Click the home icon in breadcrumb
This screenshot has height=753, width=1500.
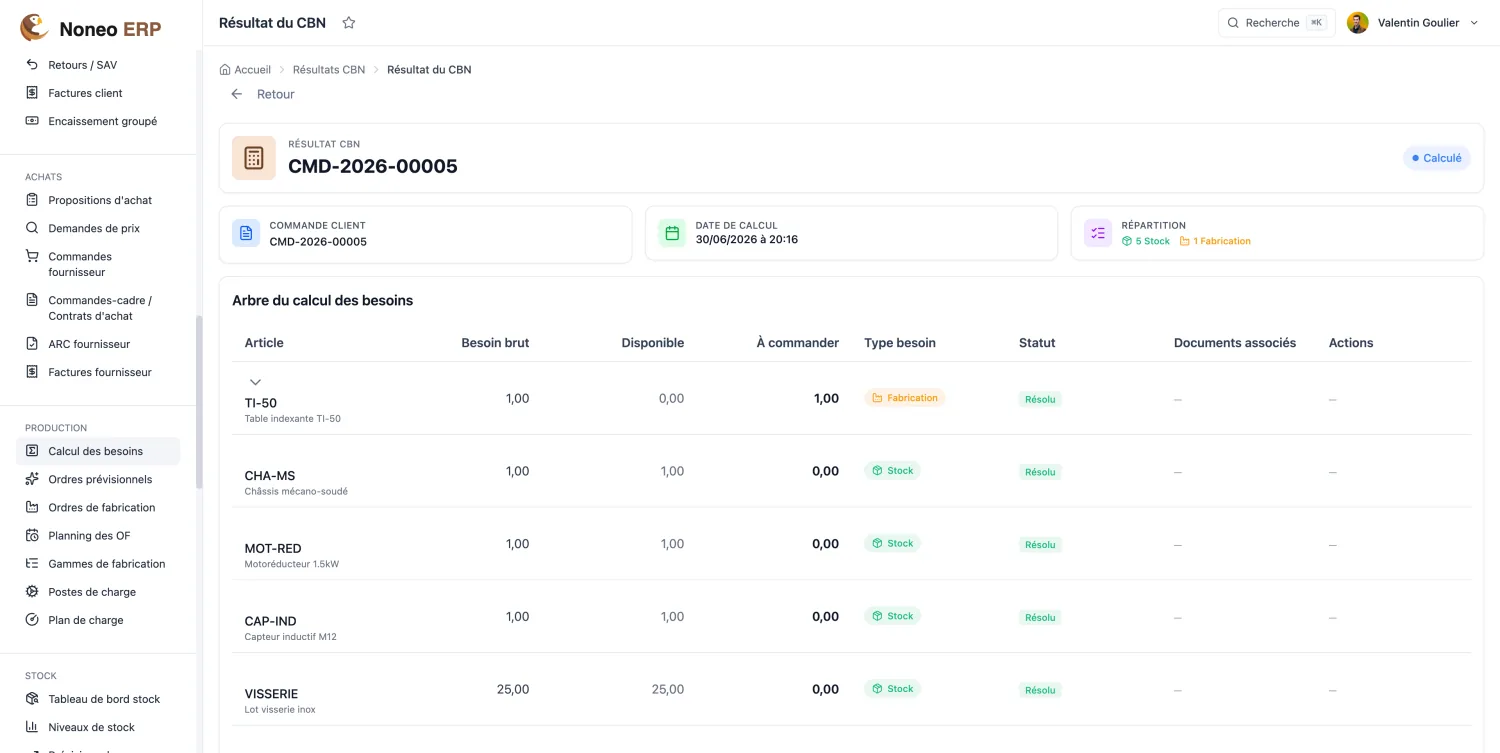coord(225,69)
